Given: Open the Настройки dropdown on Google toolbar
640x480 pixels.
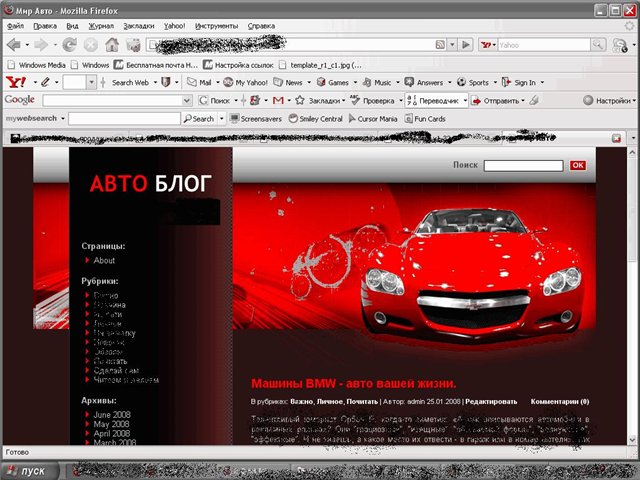Looking at the screenshot, I should point(607,100).
